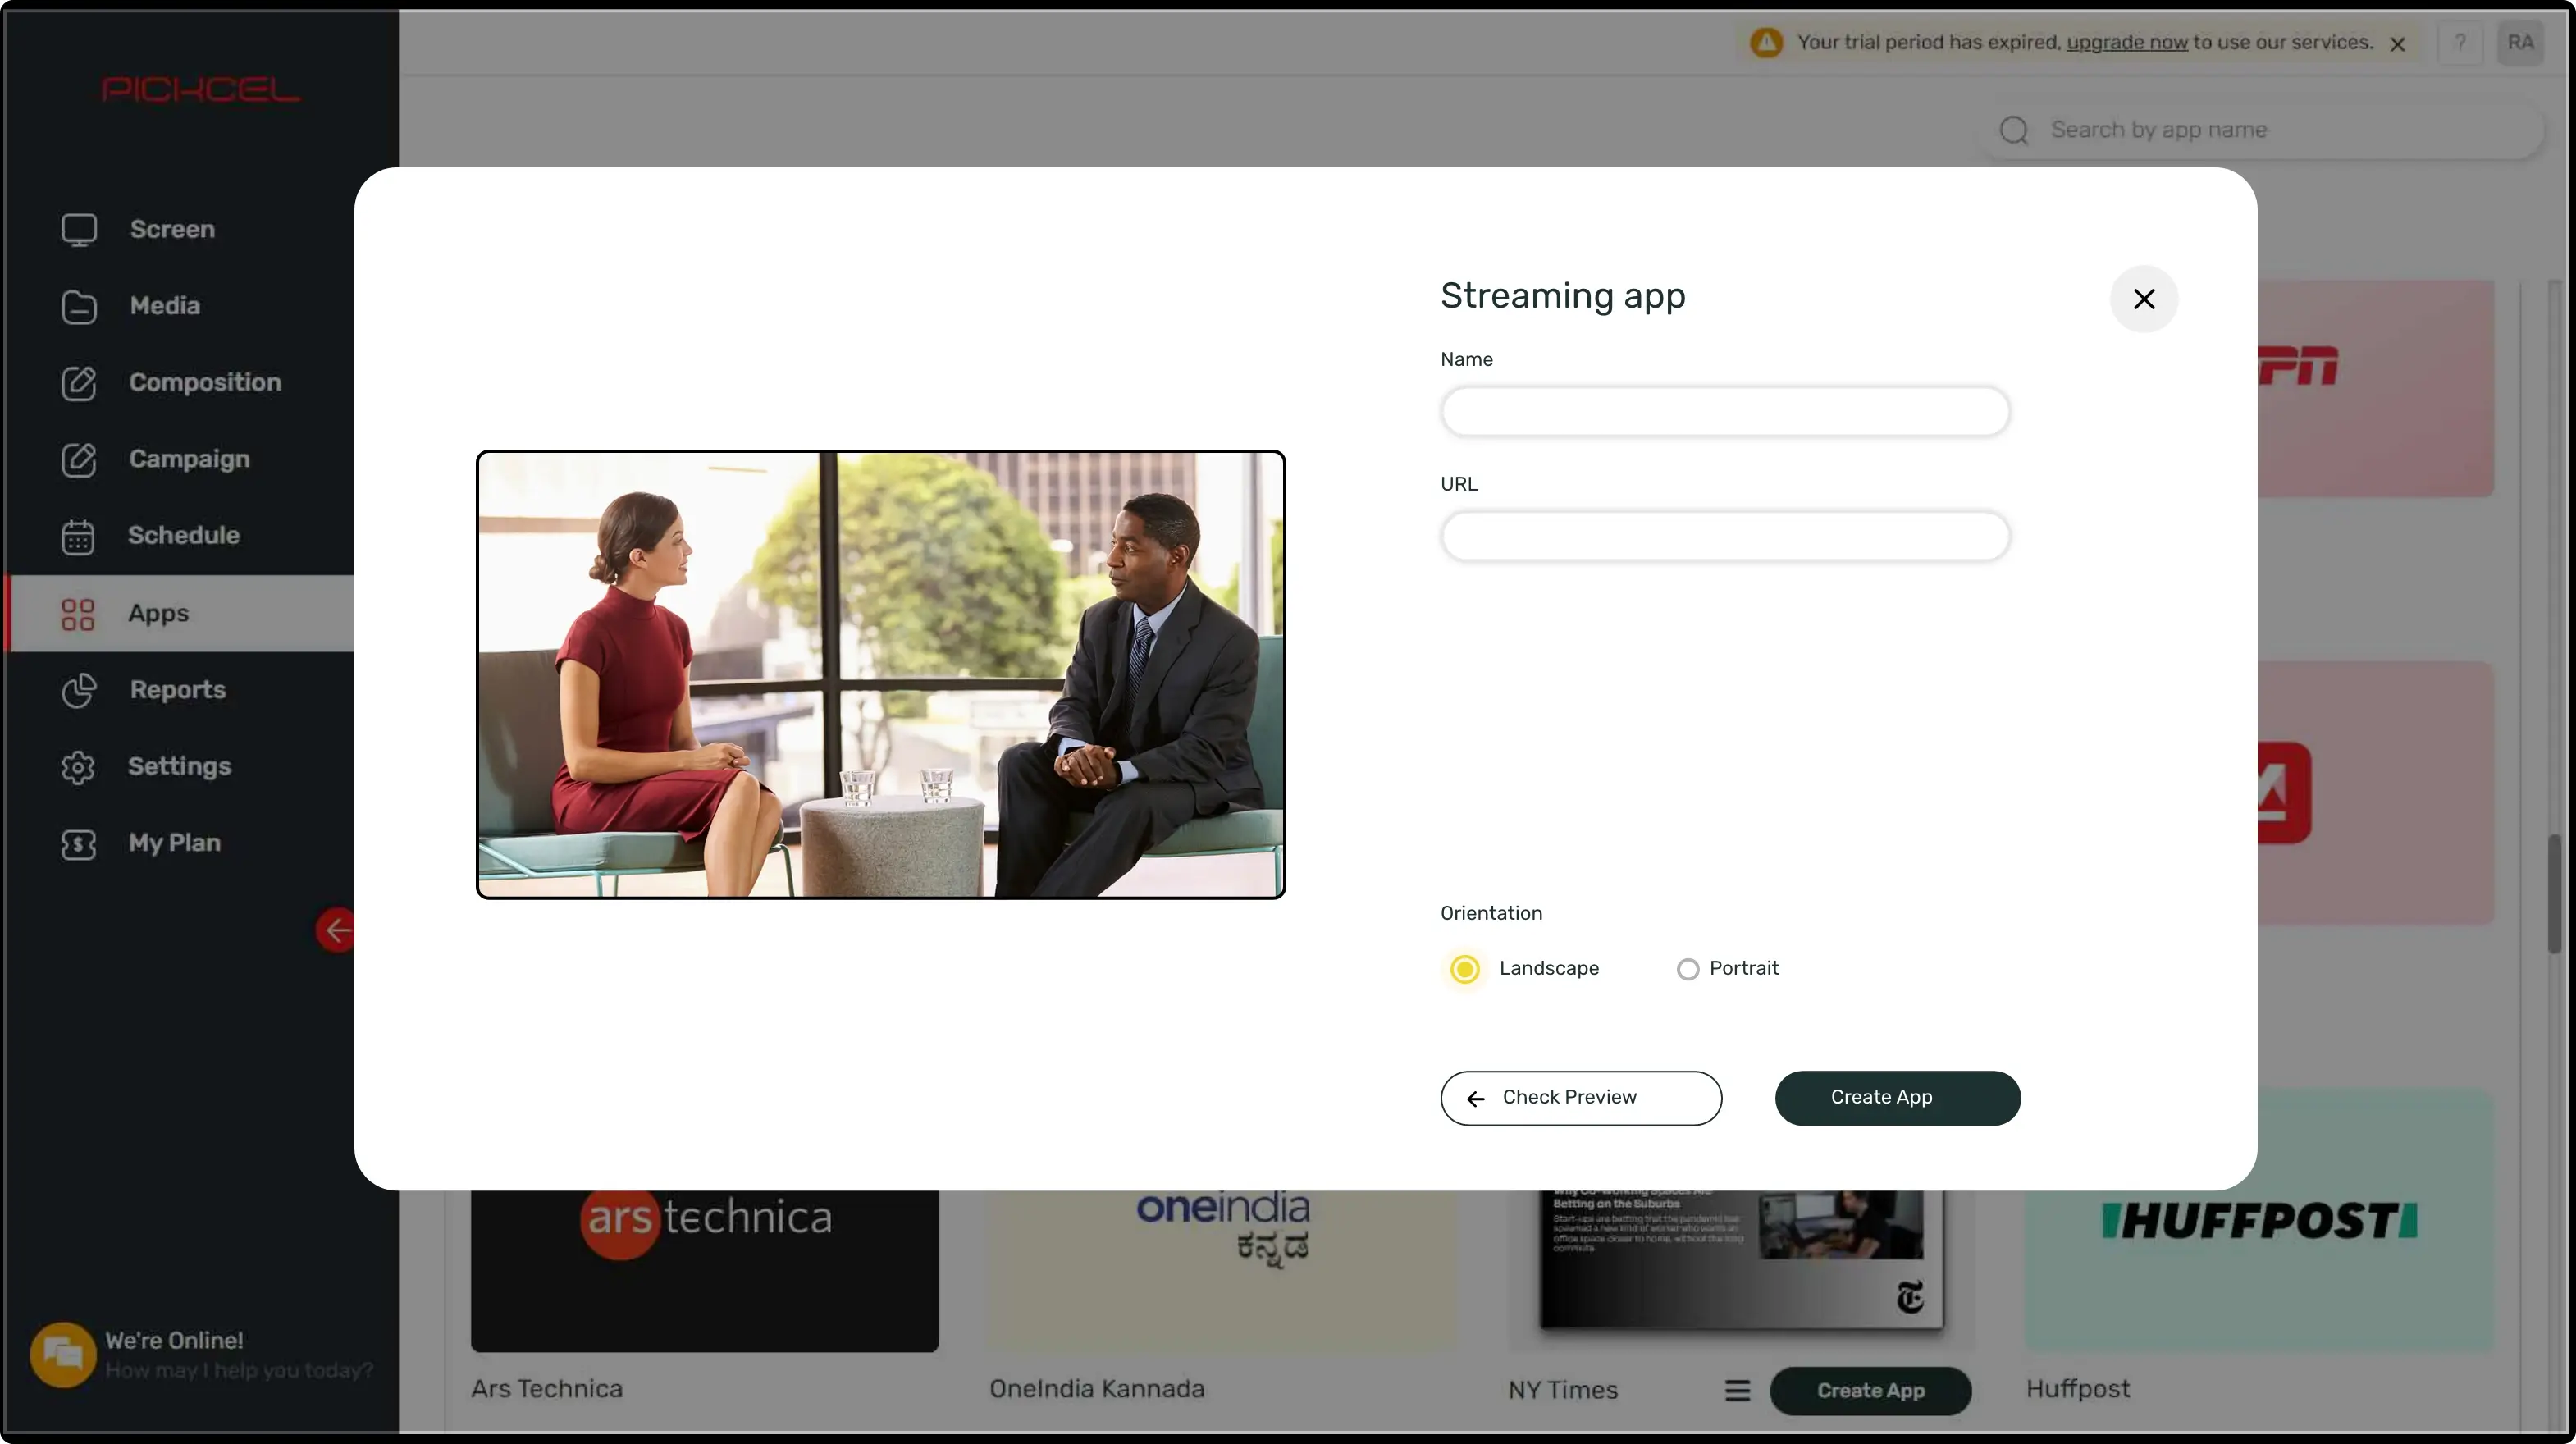Click the Campaign pencil icon

[x=79, y=460]
